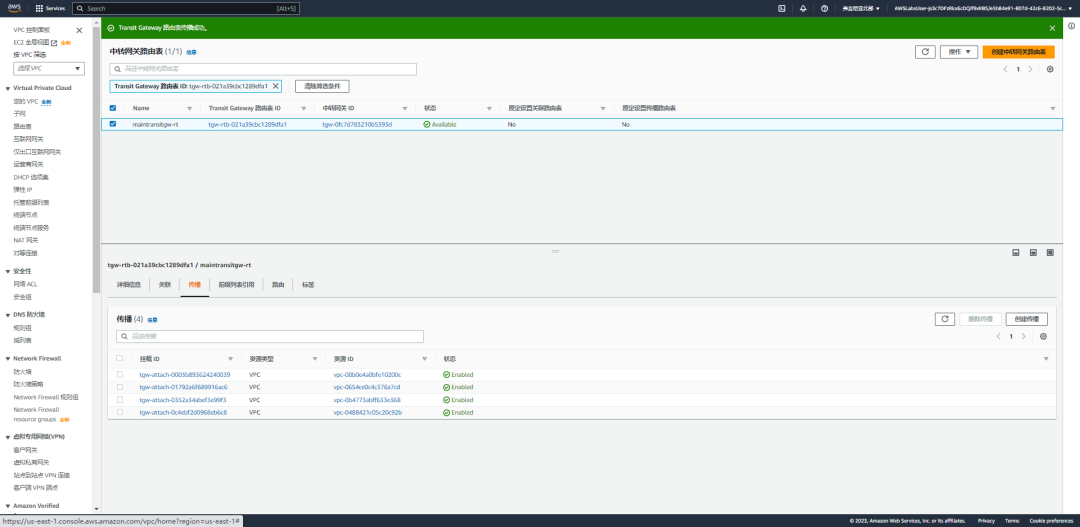Open the 前缀列表引用 tab

(236, 285)
